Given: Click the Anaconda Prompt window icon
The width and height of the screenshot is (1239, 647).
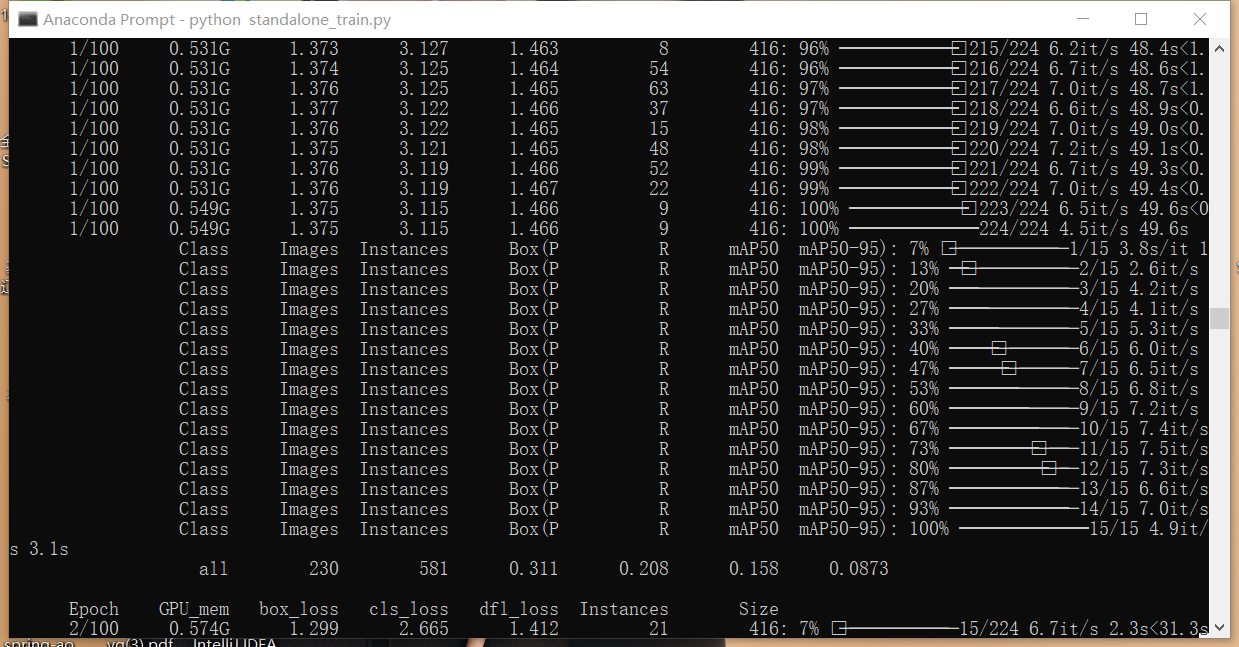Looking at the screenshot, I should click(x=28, y=19).
